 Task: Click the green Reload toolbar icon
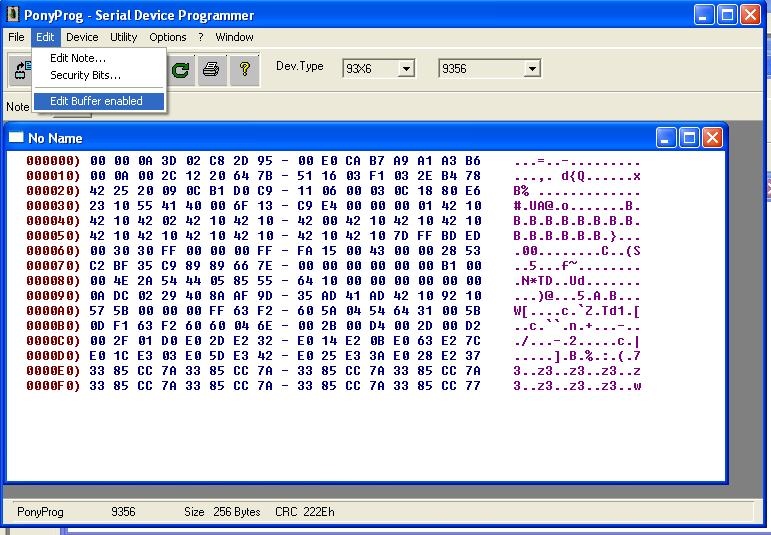(x=180, y=70)
